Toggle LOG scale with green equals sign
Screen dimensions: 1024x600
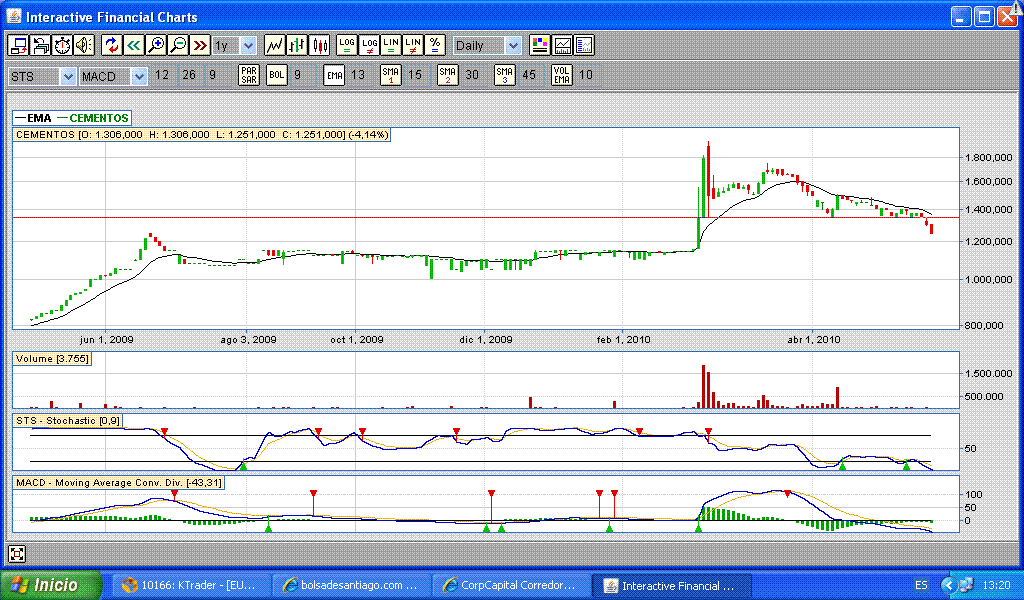click(x=347, y=46)
